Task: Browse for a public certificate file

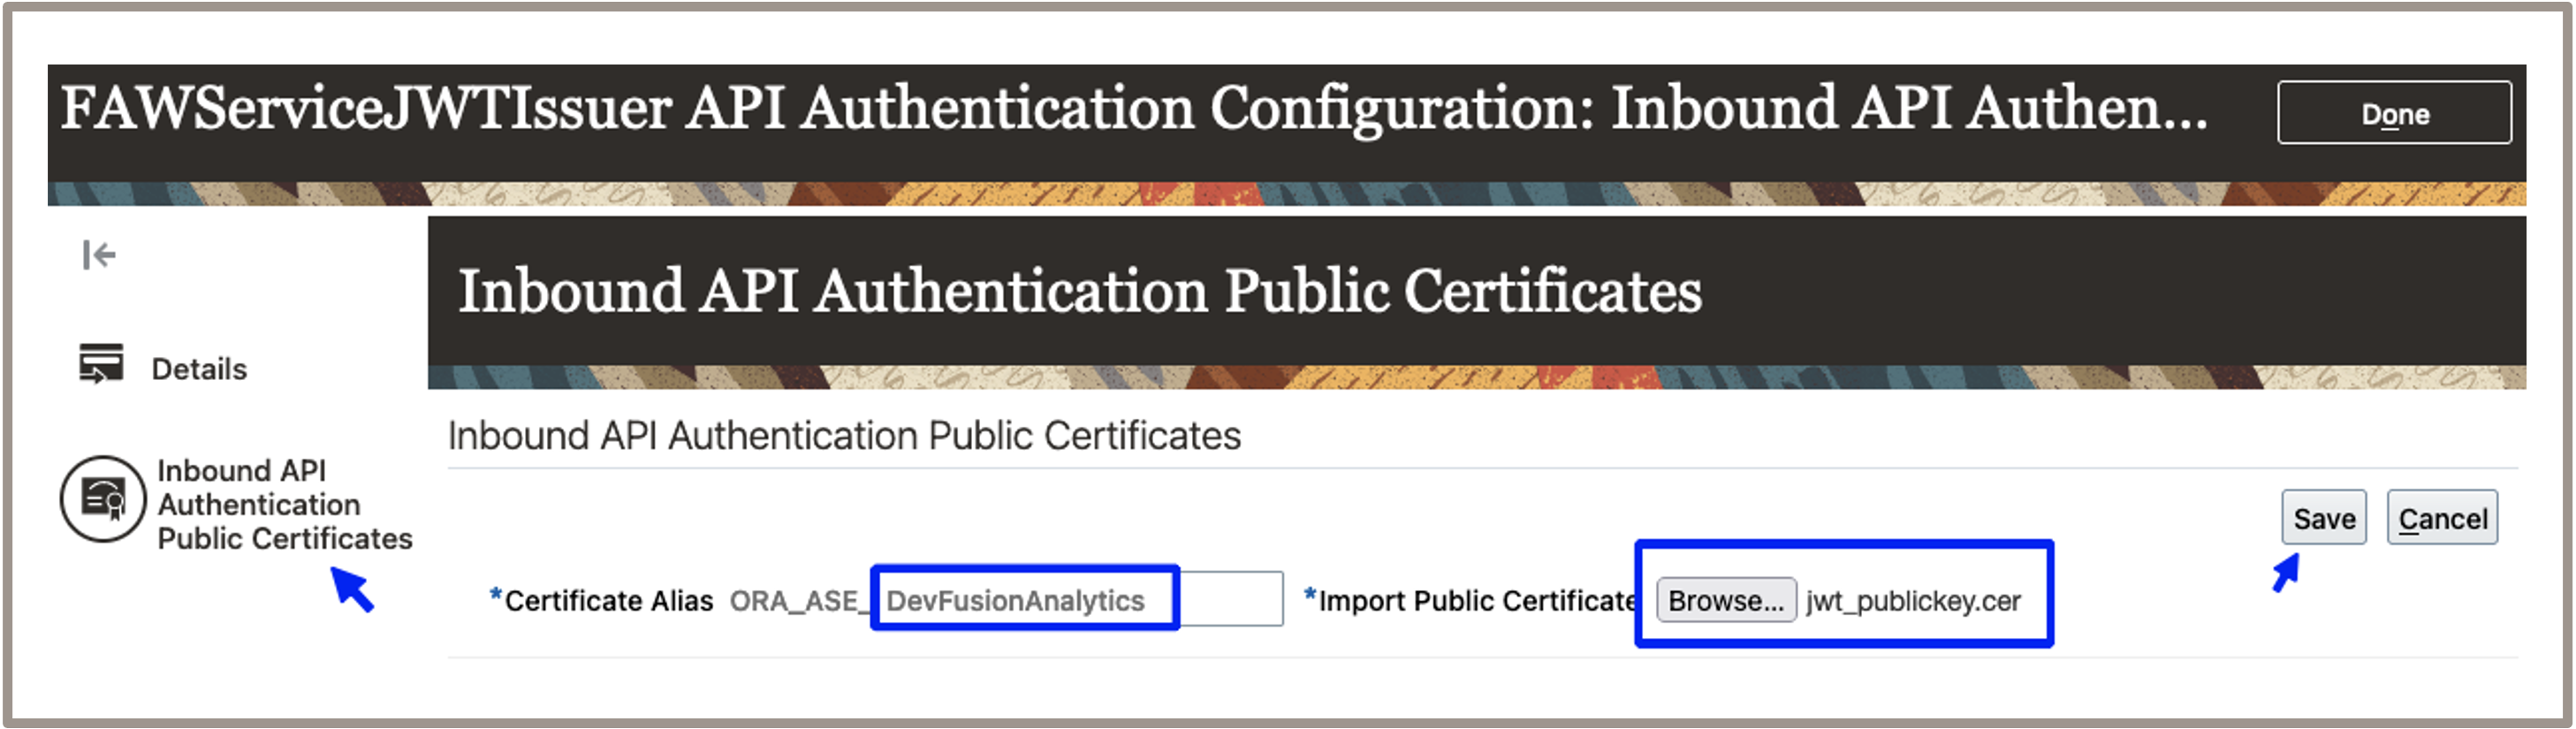Action: pos(1725,600)
